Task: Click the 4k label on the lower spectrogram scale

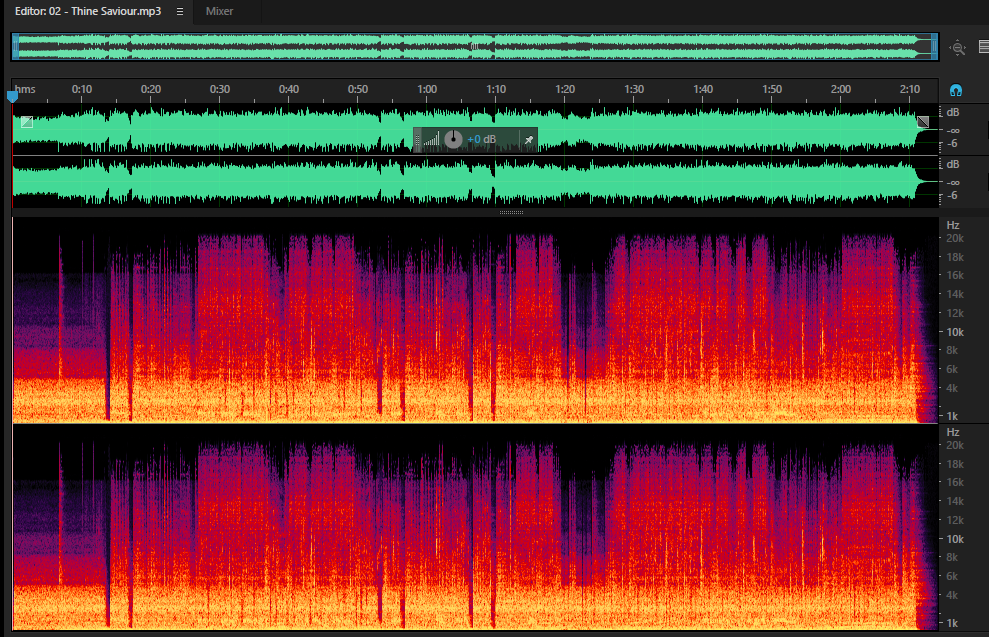Action: [x=952, y=595]
